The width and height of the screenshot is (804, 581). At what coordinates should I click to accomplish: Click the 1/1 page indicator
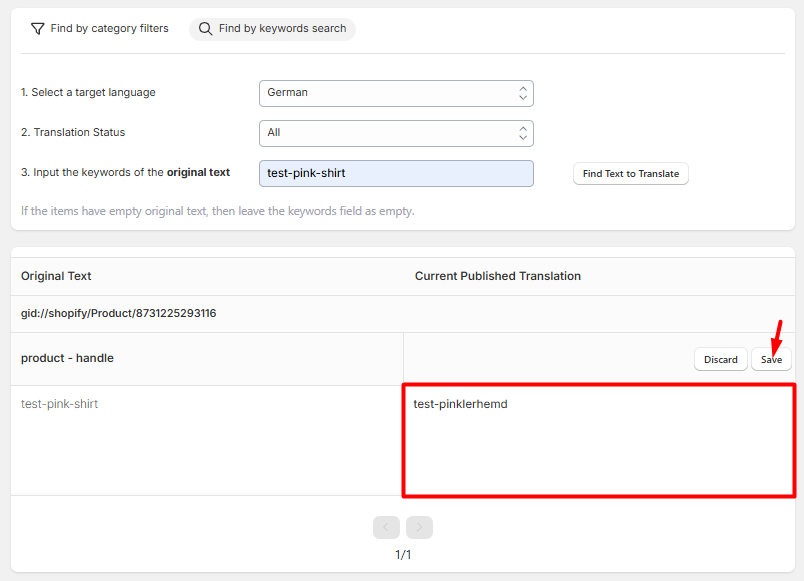pos(403,555)
